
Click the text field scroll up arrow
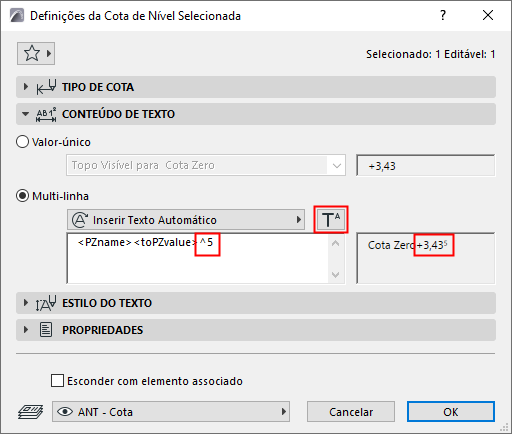click(x=336, y=244)
